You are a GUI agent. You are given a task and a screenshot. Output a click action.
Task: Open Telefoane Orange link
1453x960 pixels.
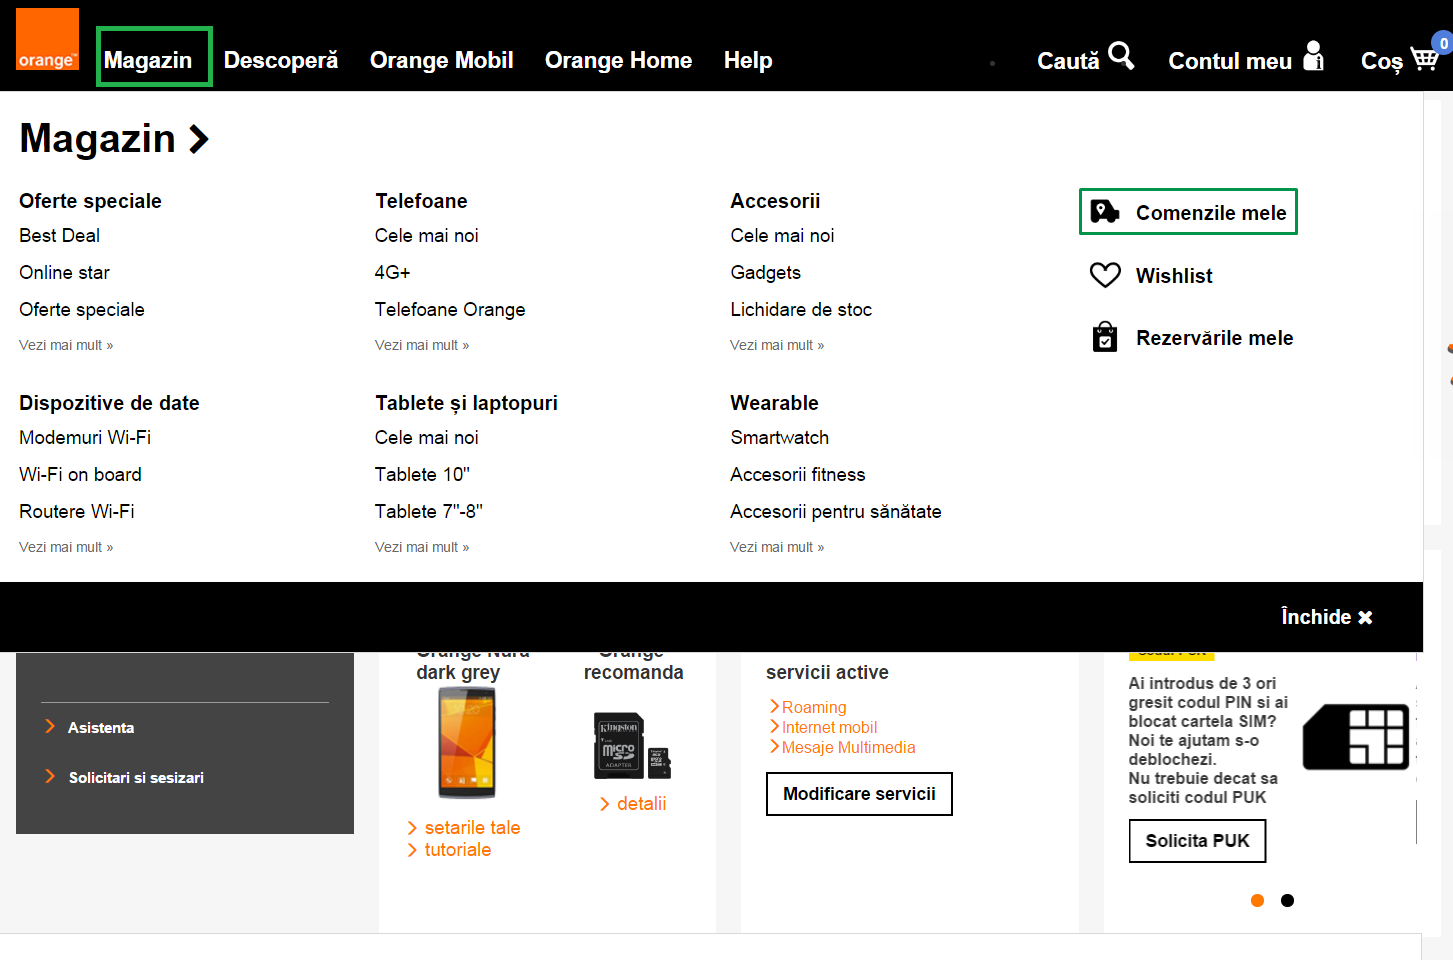(x=450, y=310)
